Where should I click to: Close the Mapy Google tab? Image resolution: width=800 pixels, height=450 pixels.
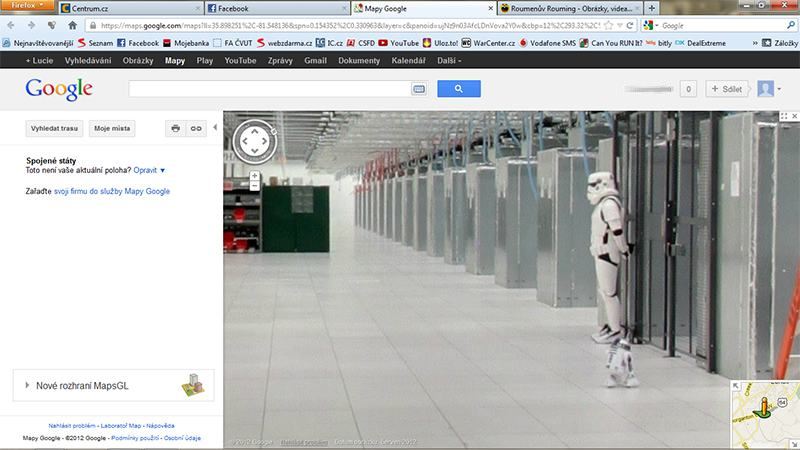click(x=490, y=8)
